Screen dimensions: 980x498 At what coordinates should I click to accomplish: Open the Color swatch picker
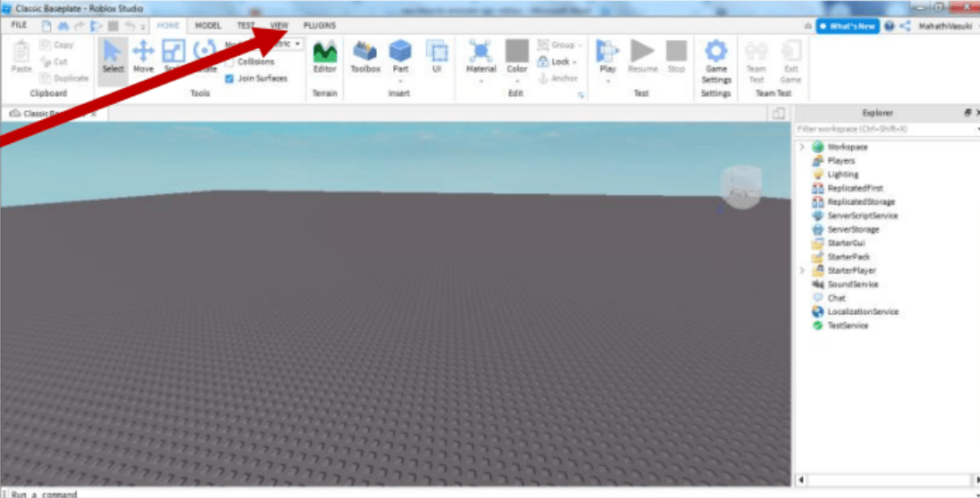coord(517,51)
